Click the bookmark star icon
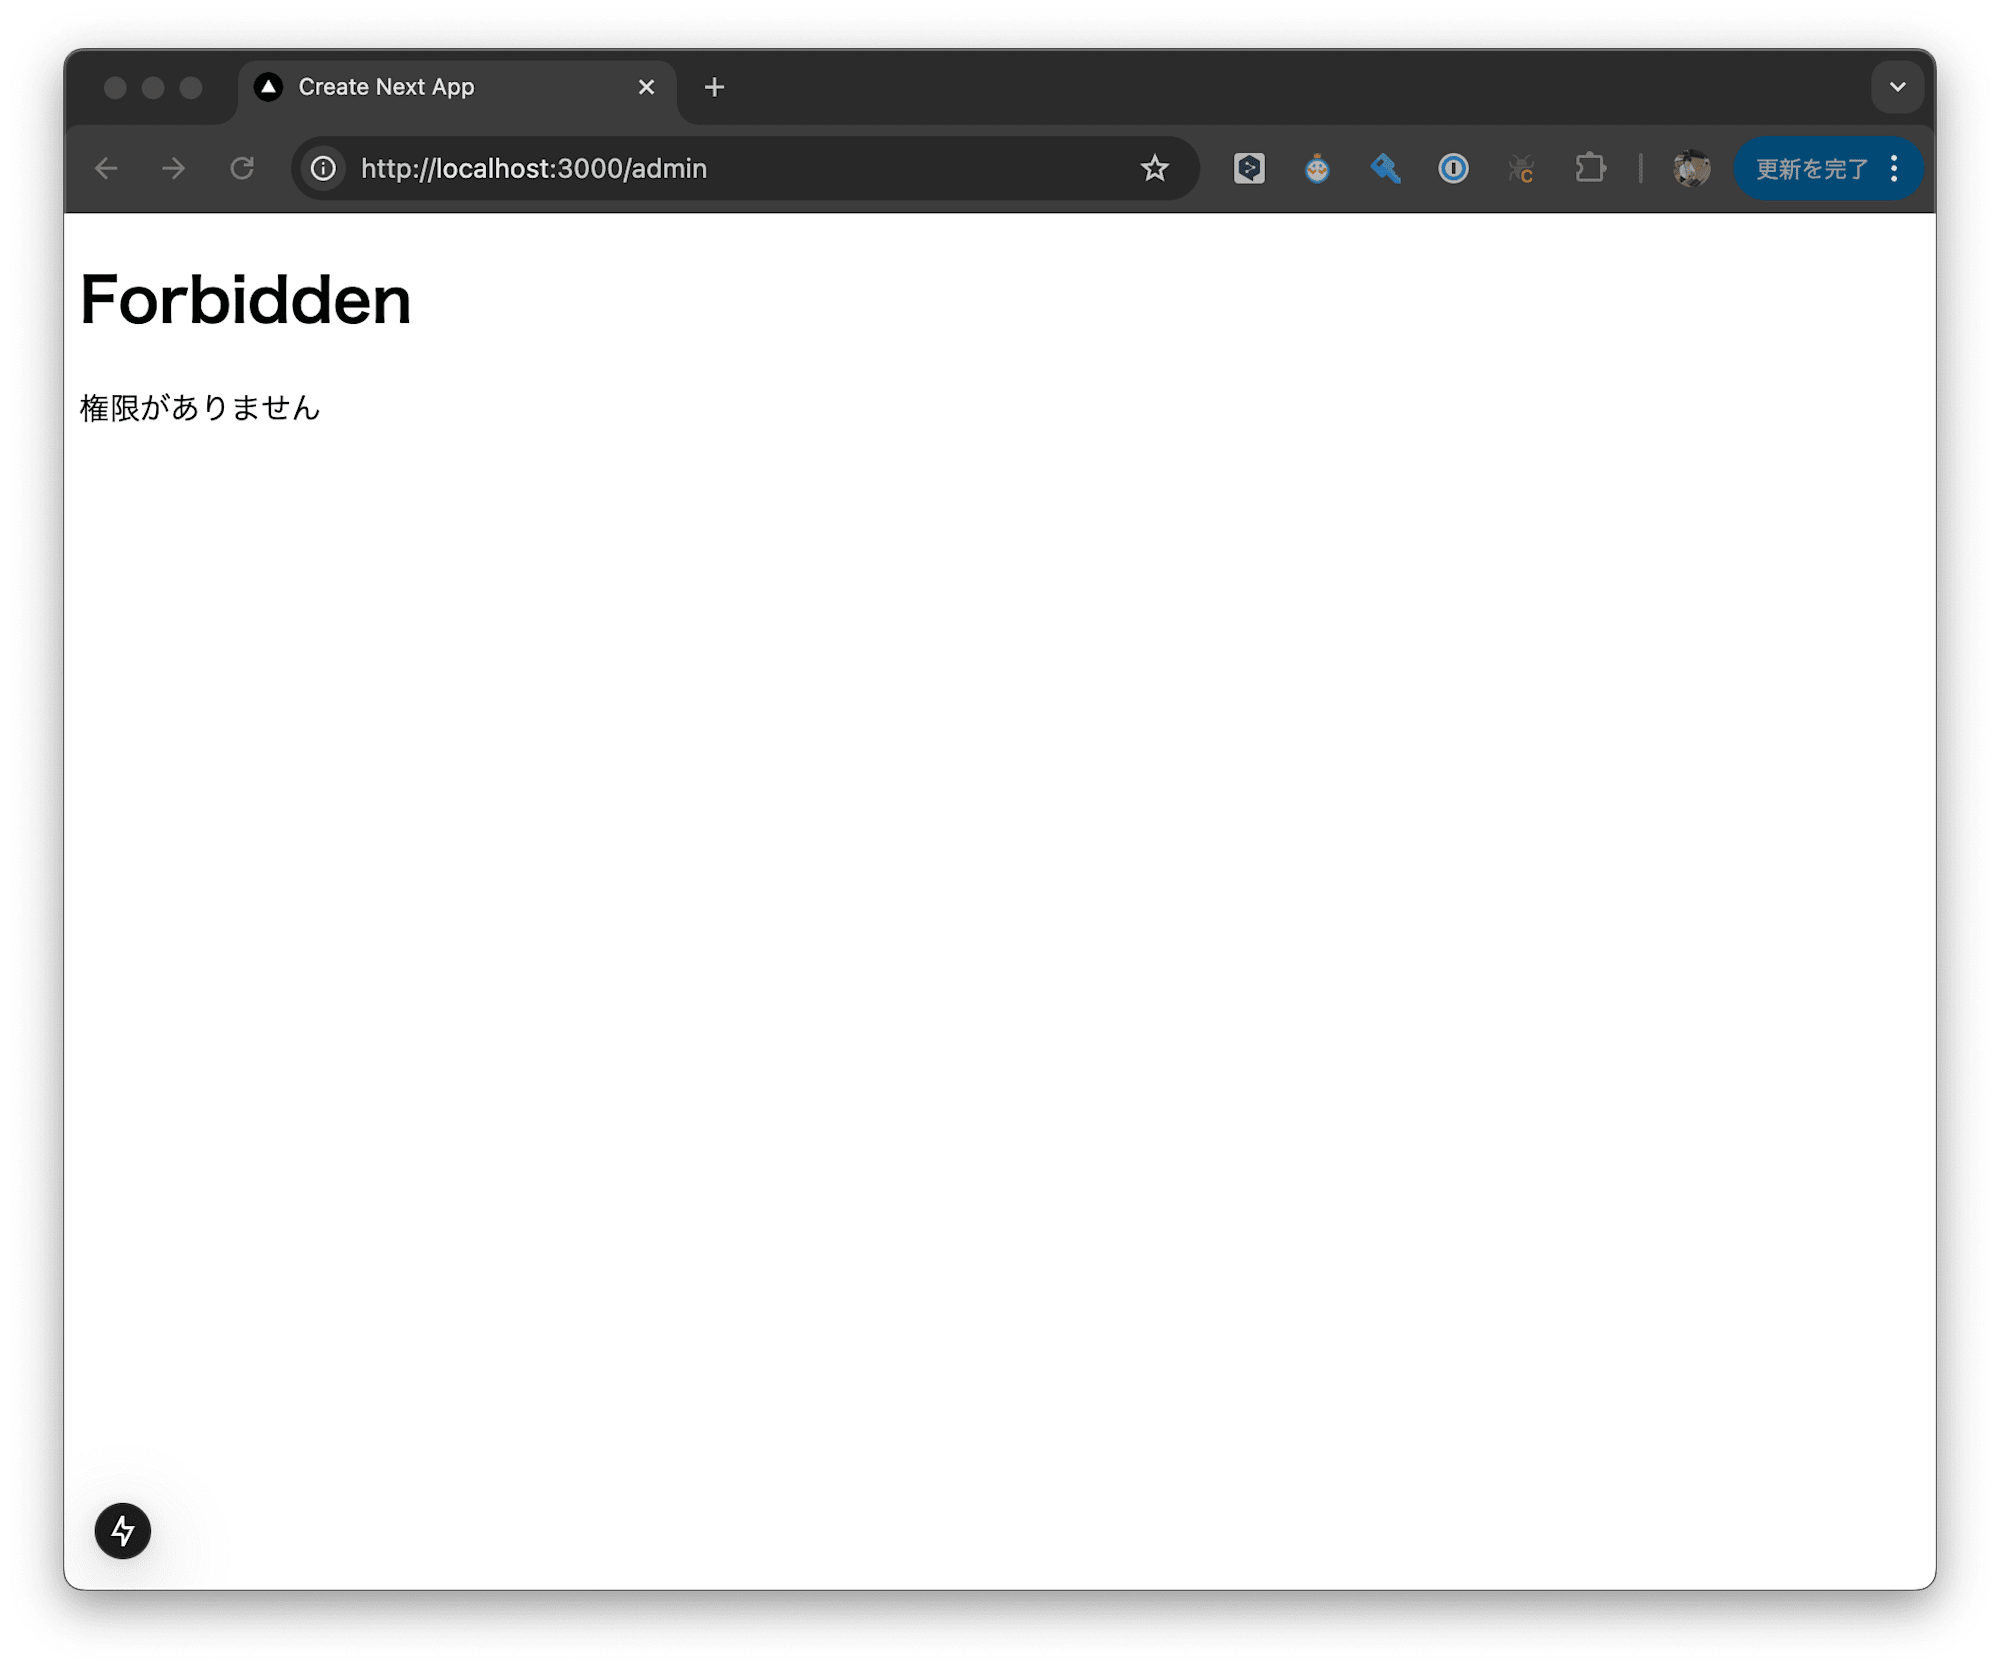Viewport: 2000px width, 1669px height. pyautogui.click(x=1159, y=166)
